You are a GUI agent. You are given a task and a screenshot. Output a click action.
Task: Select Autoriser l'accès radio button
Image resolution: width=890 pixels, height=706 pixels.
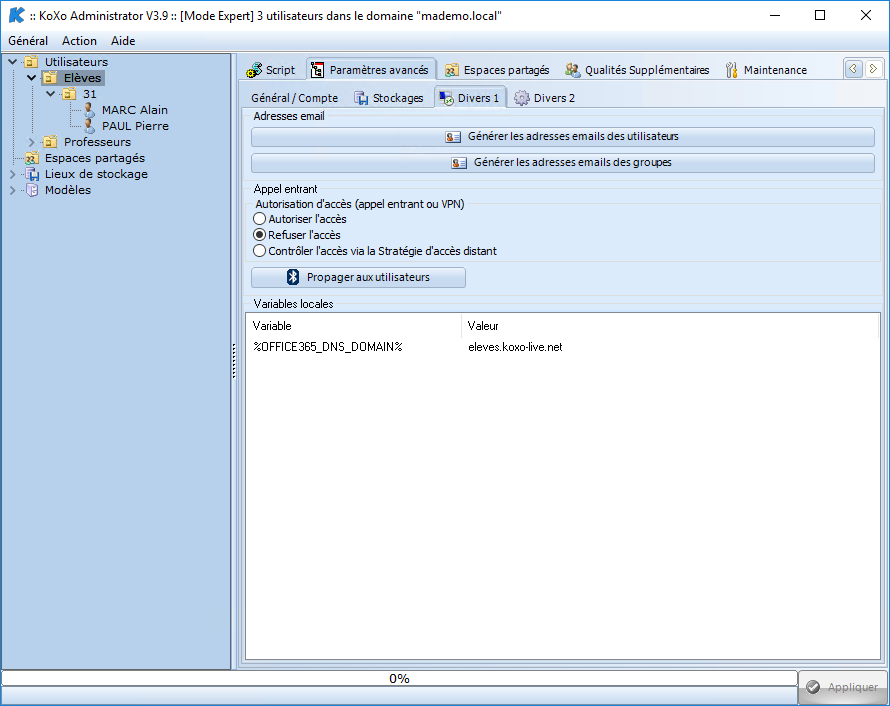click(x=259, y=218)
